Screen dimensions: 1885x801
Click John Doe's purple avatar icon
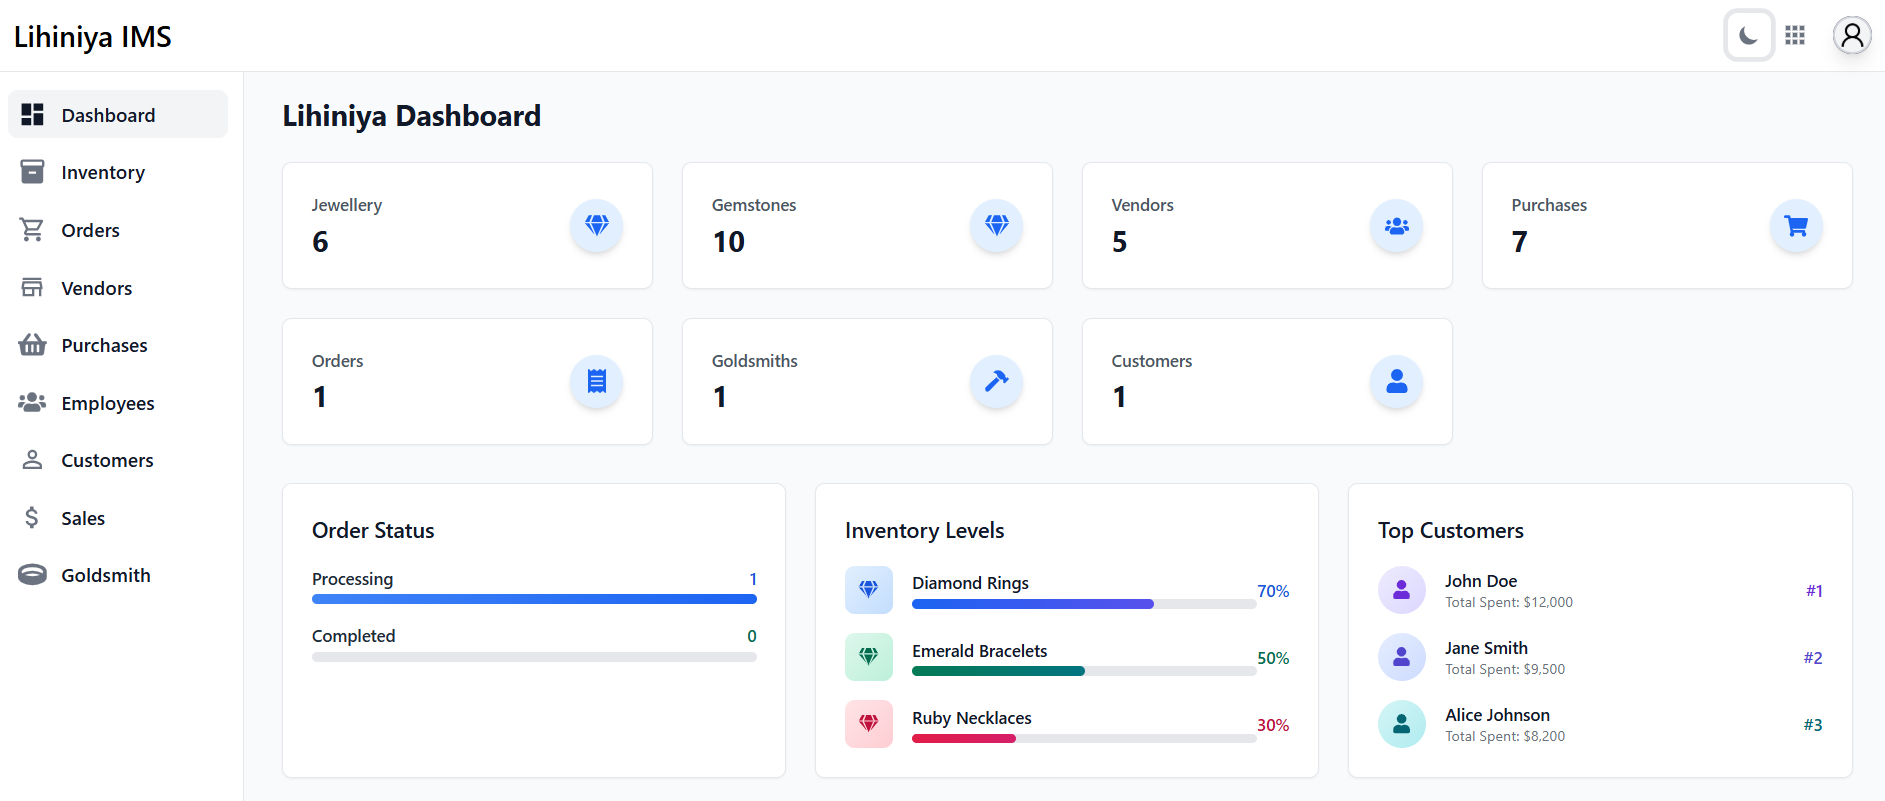point(1402,590)
